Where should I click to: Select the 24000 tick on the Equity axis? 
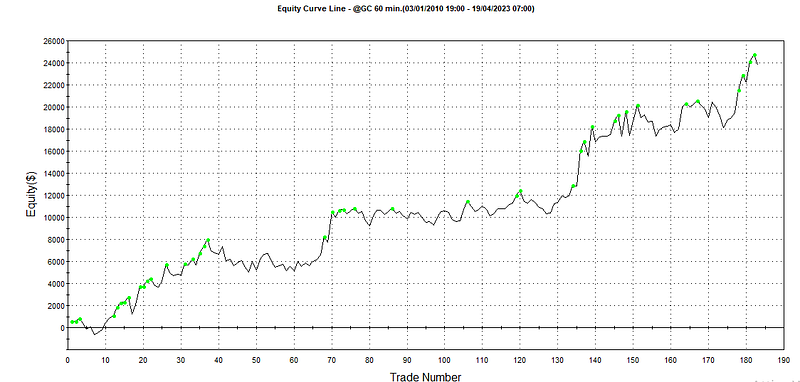coord(54,63)
